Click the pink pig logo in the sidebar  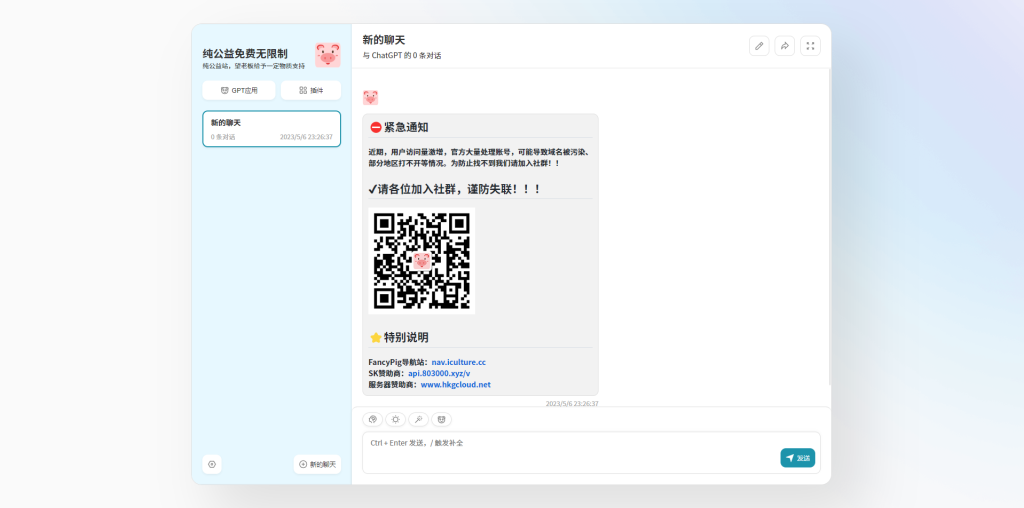(328, 55)
